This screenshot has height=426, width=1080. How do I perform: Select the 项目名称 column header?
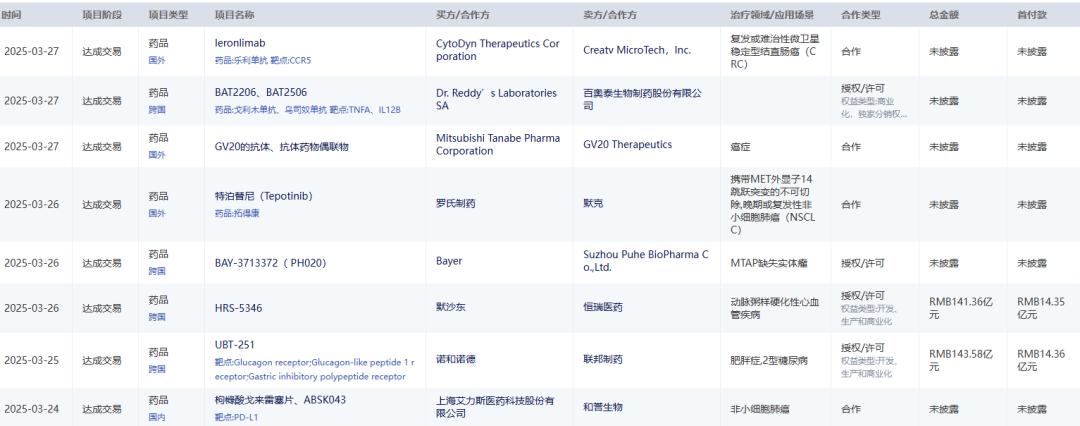click(x=235, y=16)
